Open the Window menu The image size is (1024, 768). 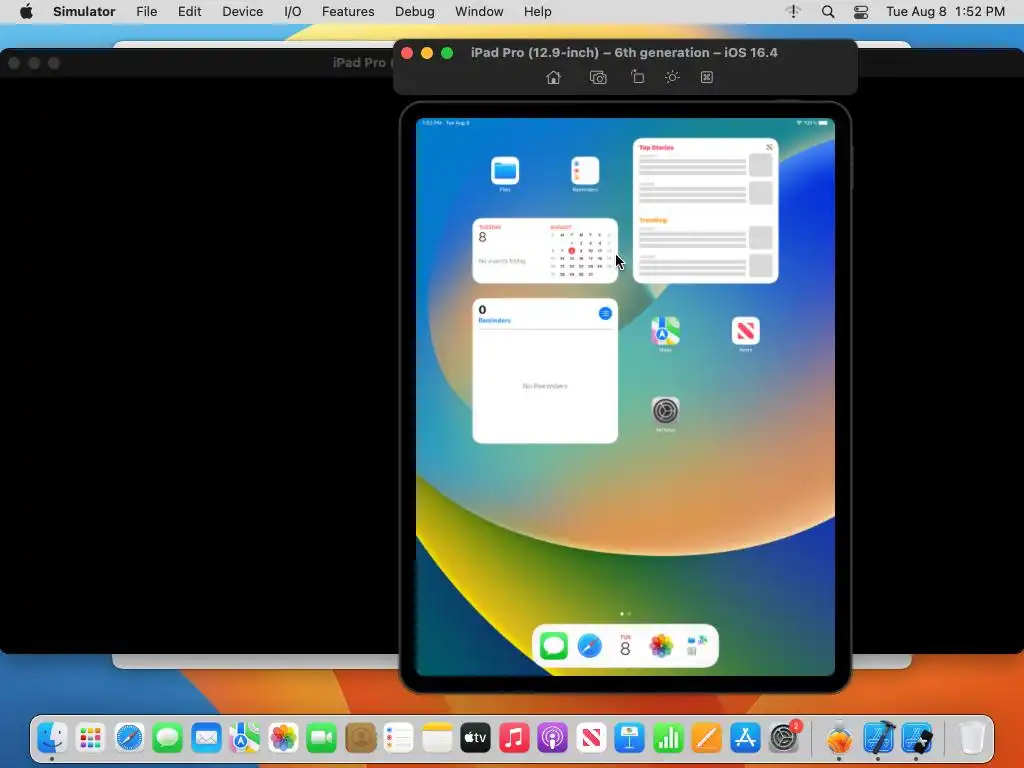[479, 12]
